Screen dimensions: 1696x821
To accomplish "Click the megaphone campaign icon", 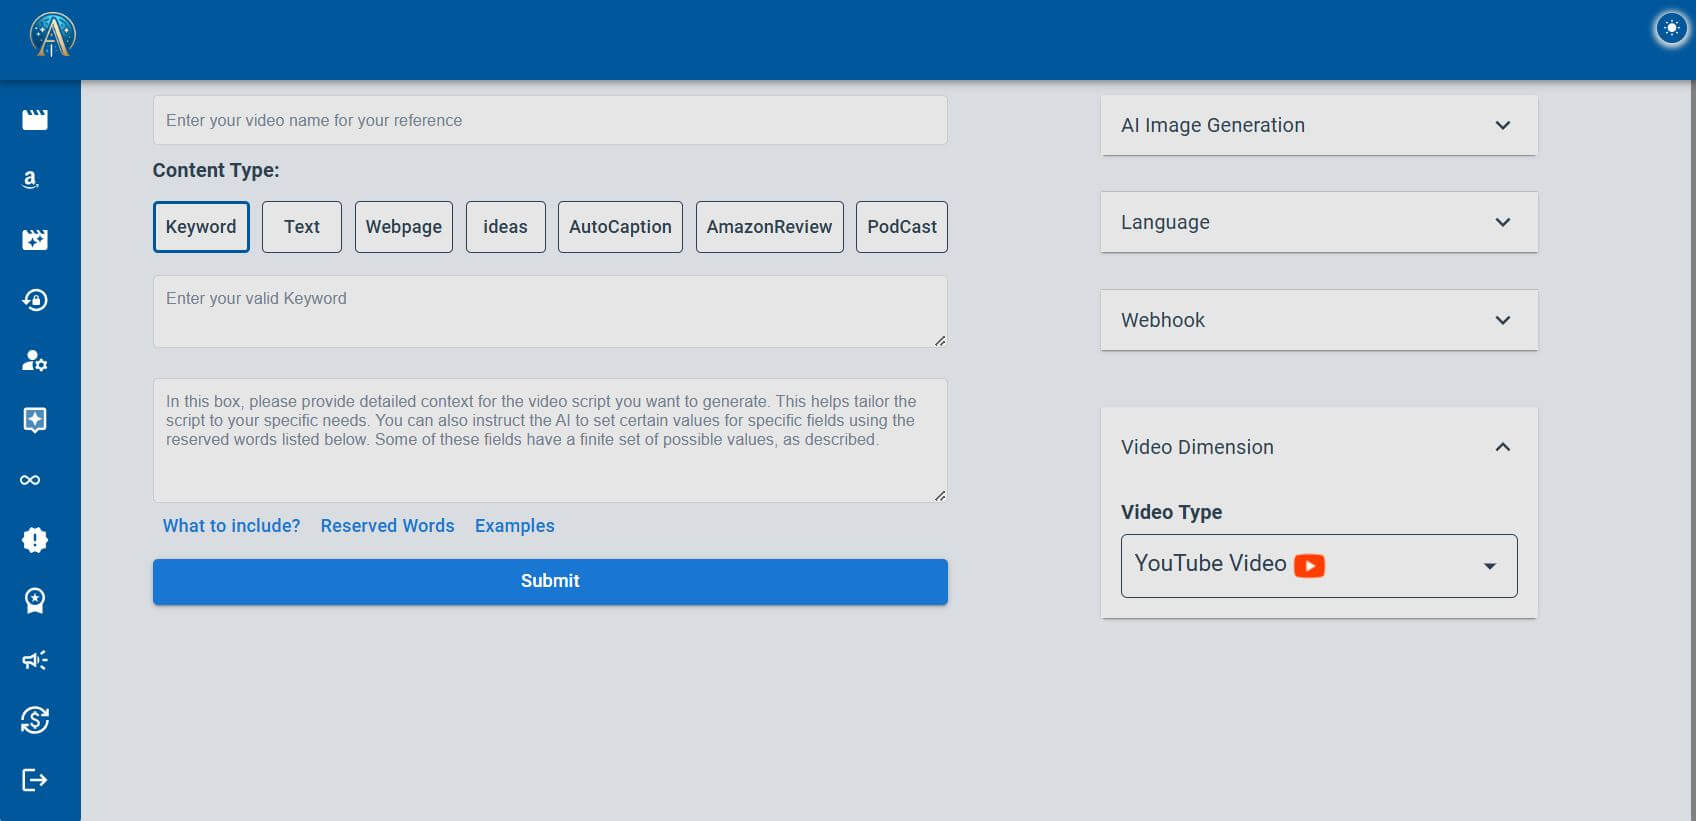I will (35, 660).
